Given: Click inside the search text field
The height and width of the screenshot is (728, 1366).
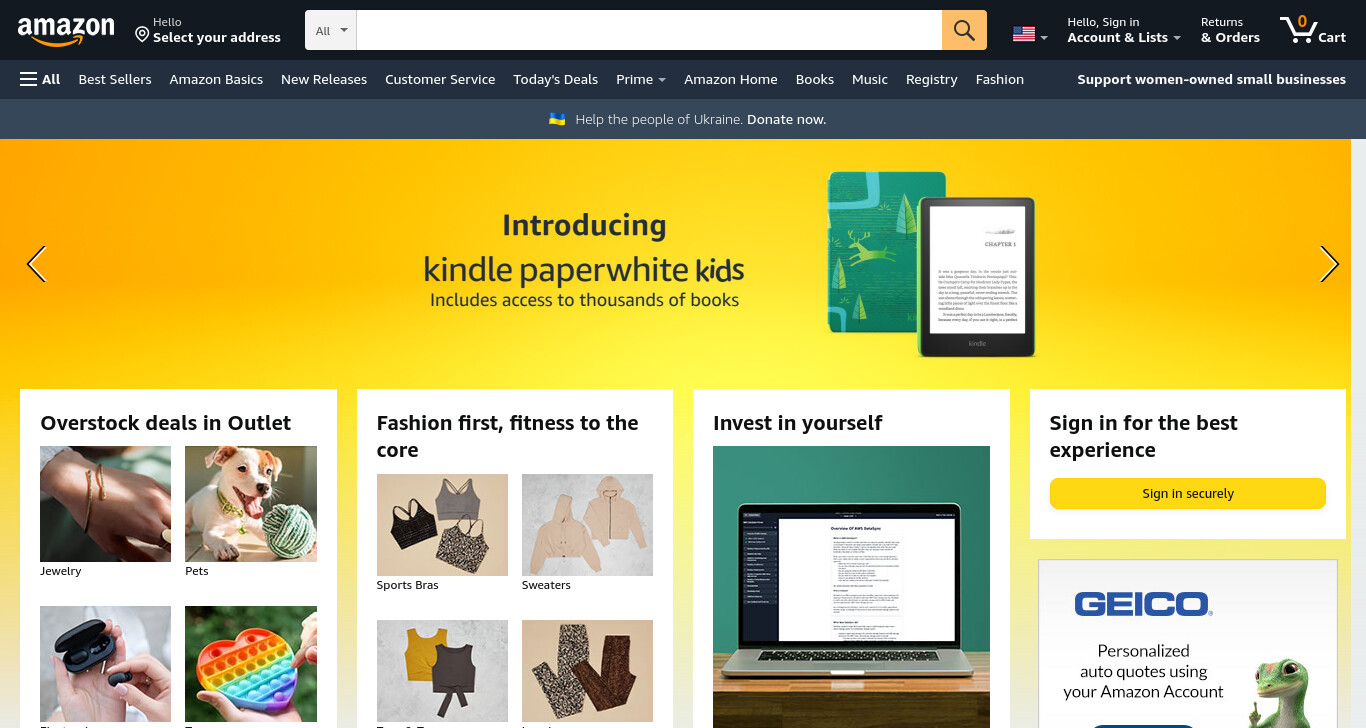Looking at the screenshot, I should pos(649,30).
